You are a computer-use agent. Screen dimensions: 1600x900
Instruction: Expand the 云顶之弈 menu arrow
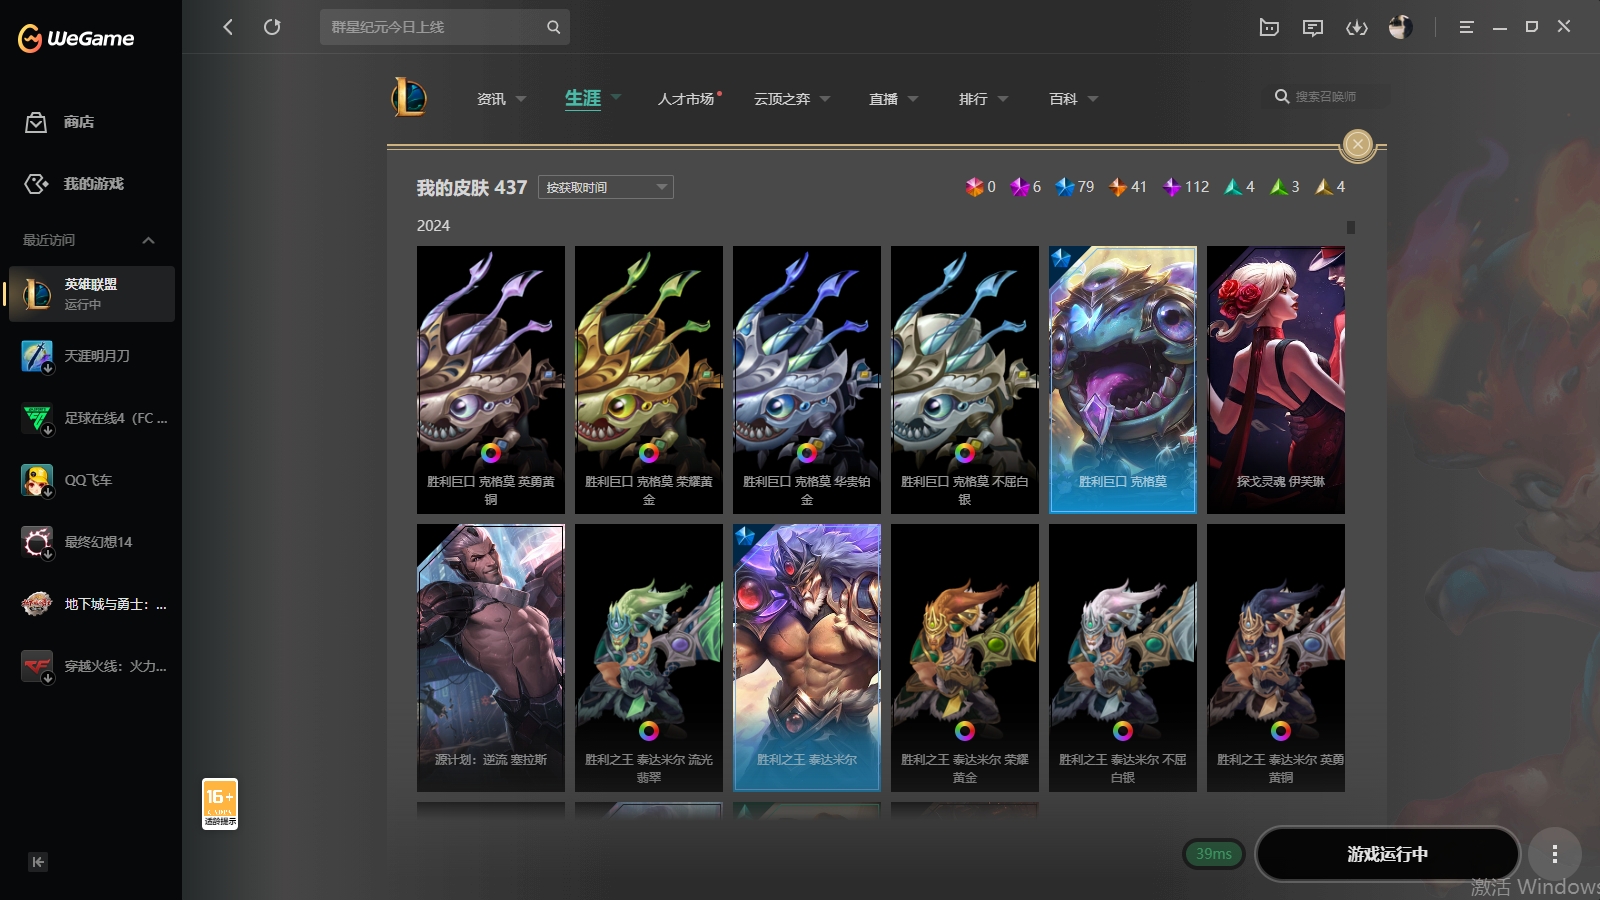[x=825, y=99]
